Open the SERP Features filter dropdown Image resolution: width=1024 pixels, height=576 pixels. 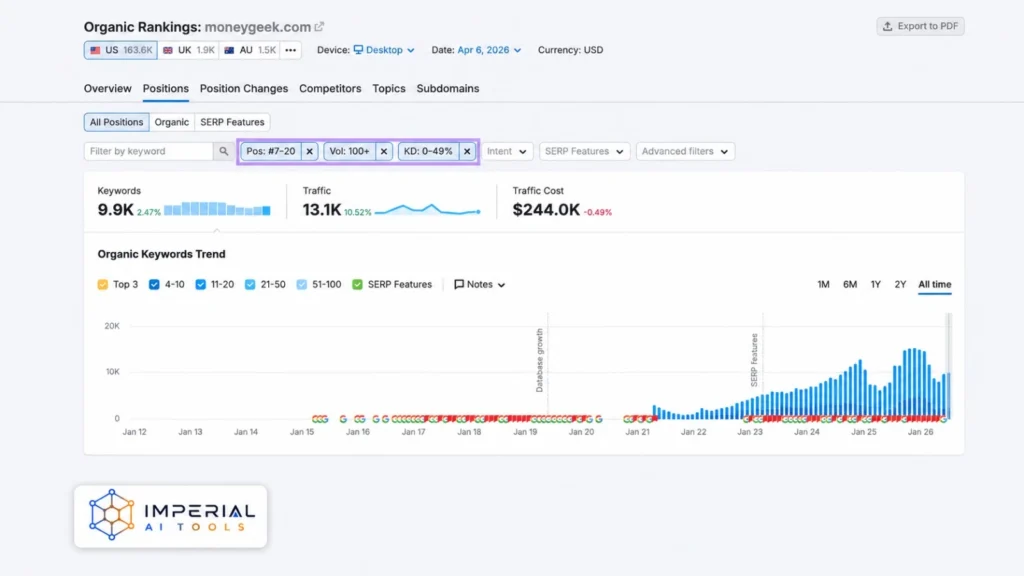pos(584,152)
